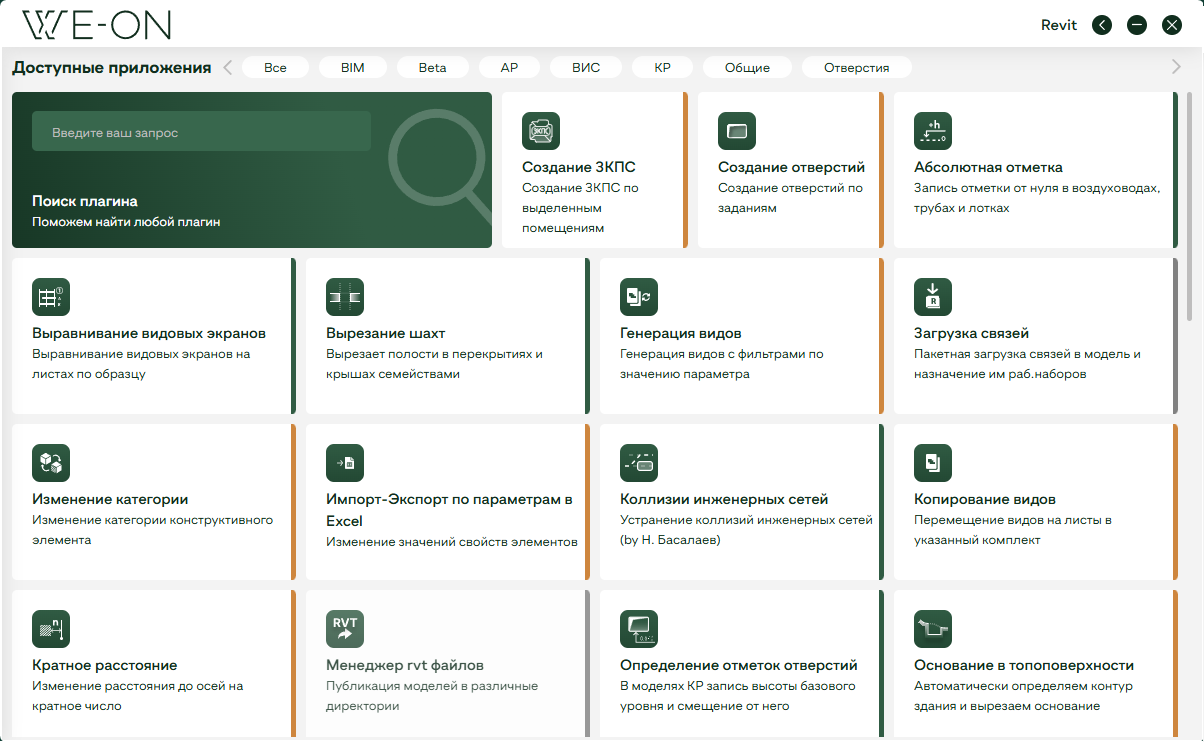1204x742 pixels.
Task: Open the Копирование видов icon
Action: click(933, 463)
